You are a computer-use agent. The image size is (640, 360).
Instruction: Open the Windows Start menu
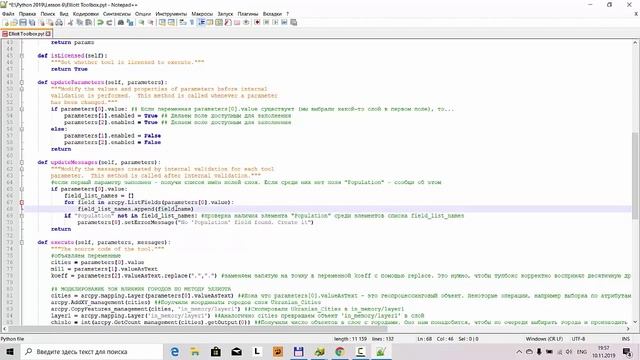(x=10, y=351)
